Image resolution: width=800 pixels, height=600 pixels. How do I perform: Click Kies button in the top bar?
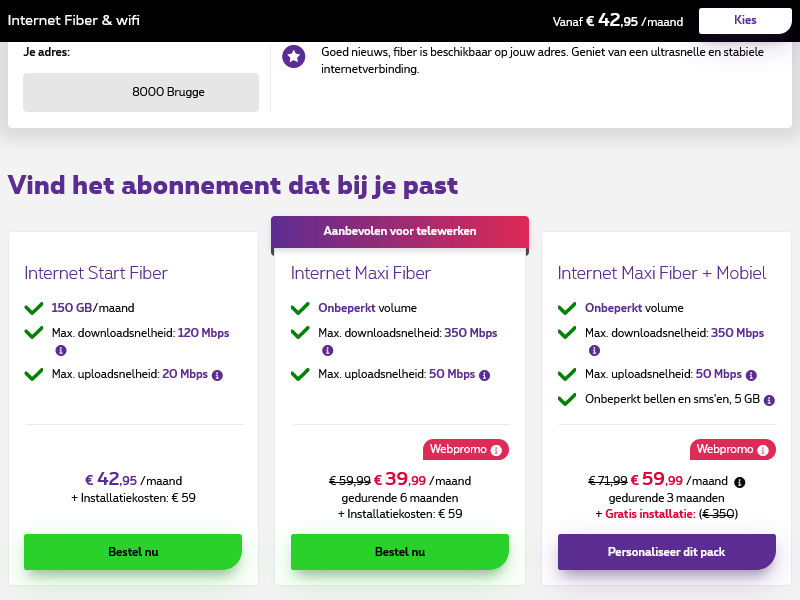tap(745, 20)
